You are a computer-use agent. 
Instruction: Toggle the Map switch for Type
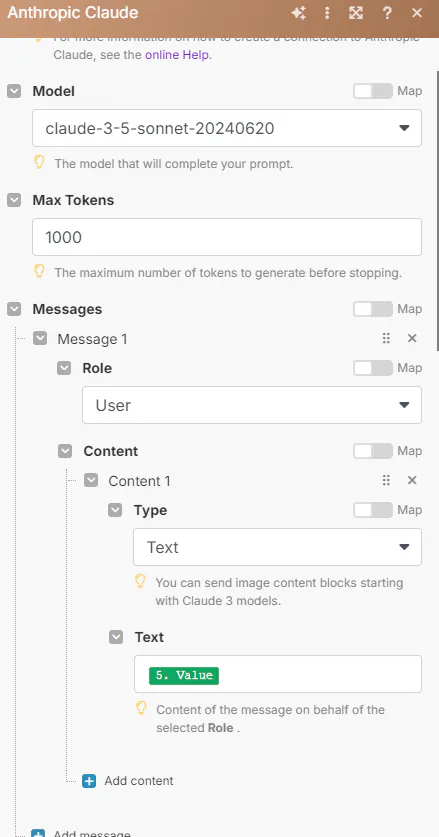[373, 510]
